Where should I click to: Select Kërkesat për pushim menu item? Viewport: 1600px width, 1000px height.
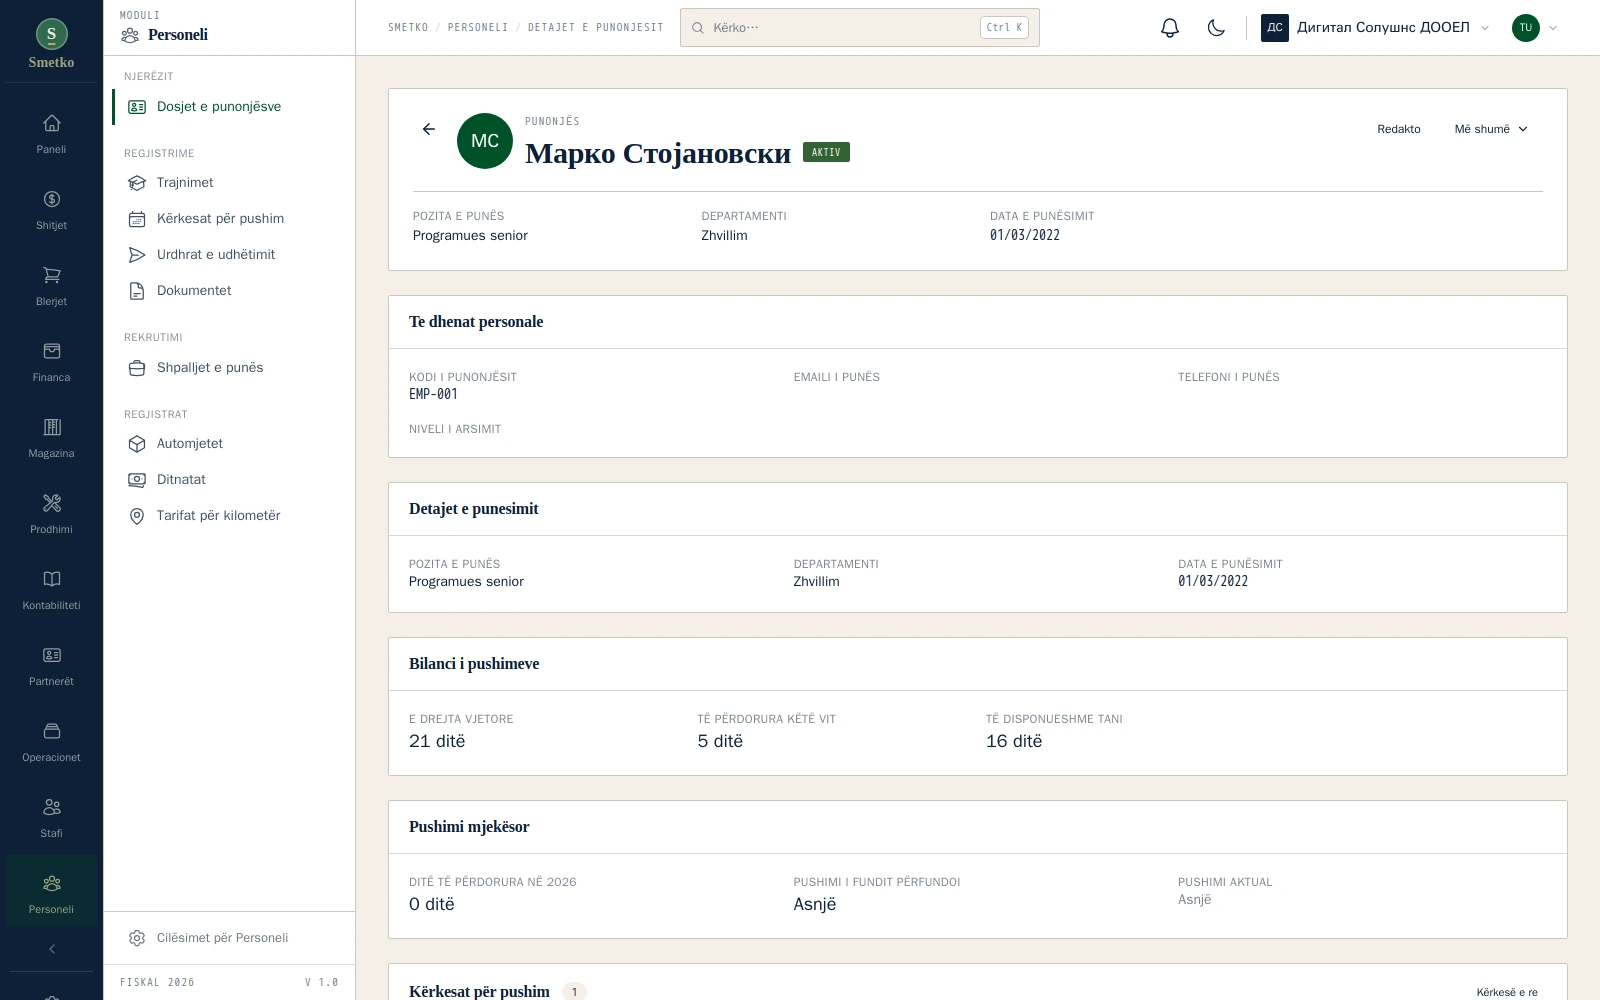[x=230, y=219]
